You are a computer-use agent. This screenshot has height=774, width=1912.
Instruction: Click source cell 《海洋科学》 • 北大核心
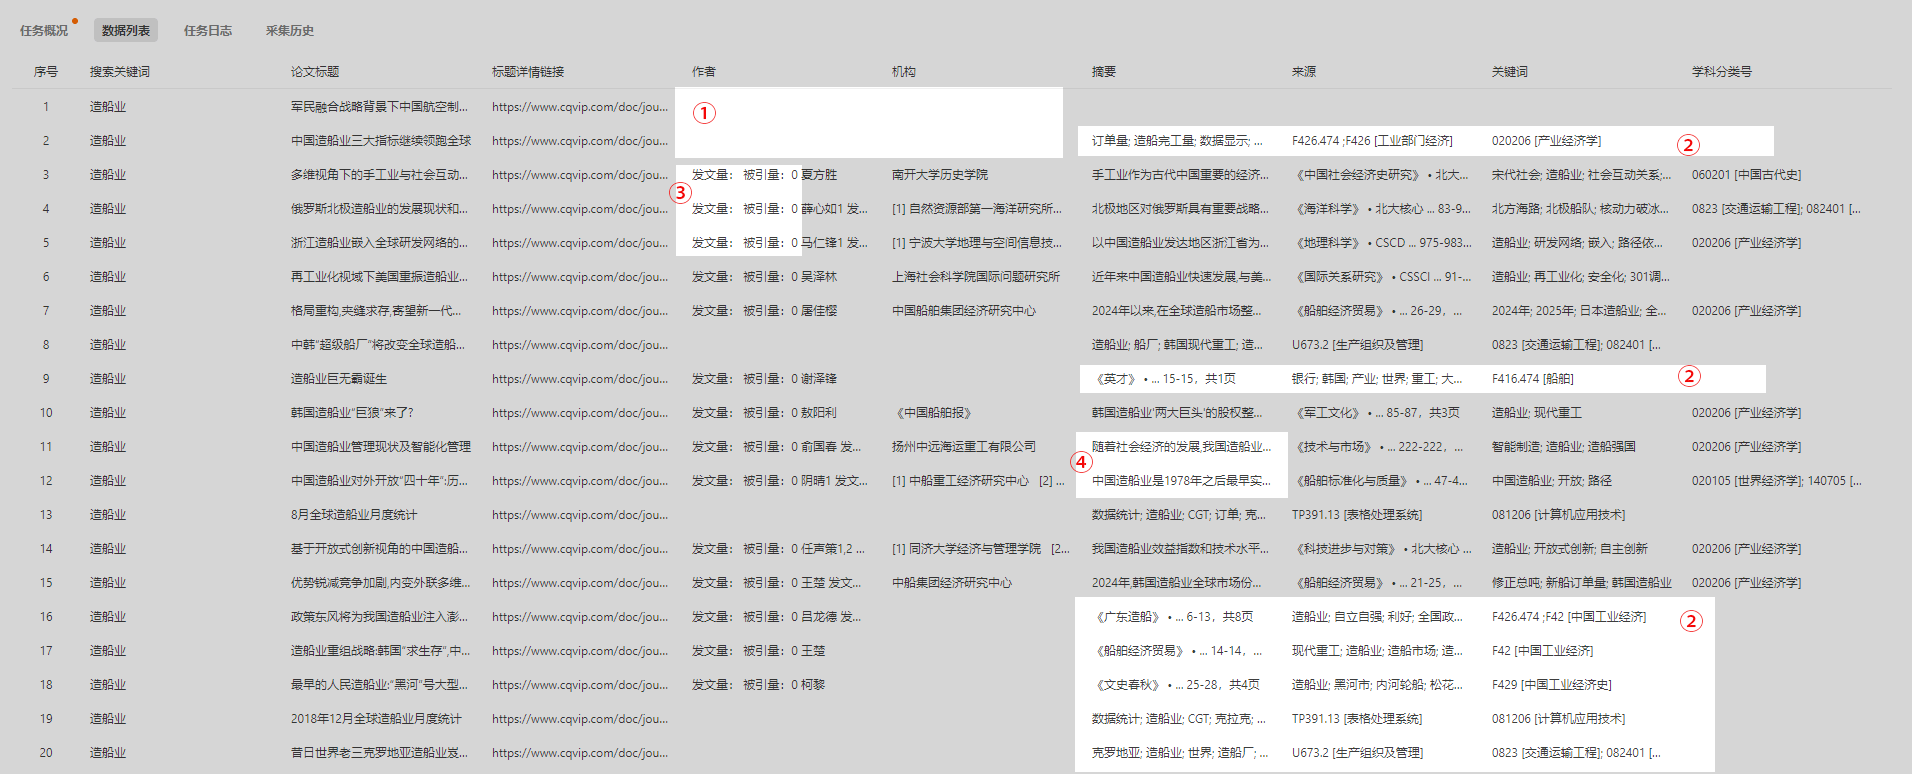click(1382, 209)
